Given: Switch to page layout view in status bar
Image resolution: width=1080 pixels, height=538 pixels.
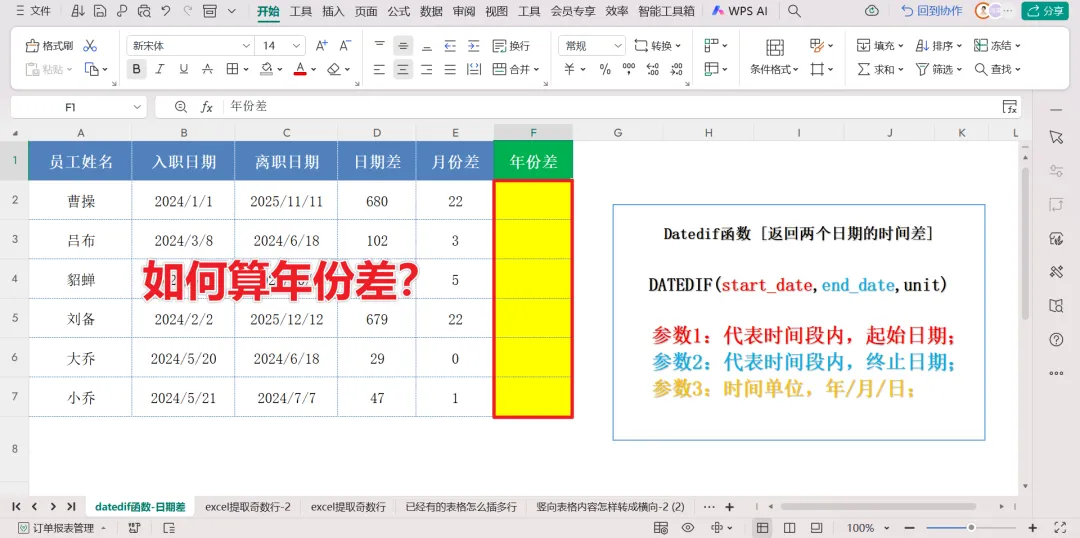Looking at the screenshot, I should tap(789, 528).
